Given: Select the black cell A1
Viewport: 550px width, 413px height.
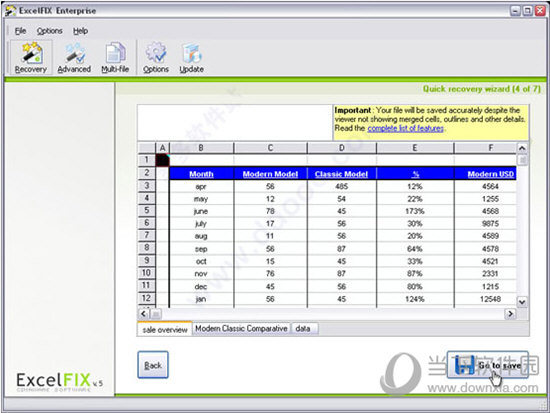Looking at the screenshot, I should 162,160.
